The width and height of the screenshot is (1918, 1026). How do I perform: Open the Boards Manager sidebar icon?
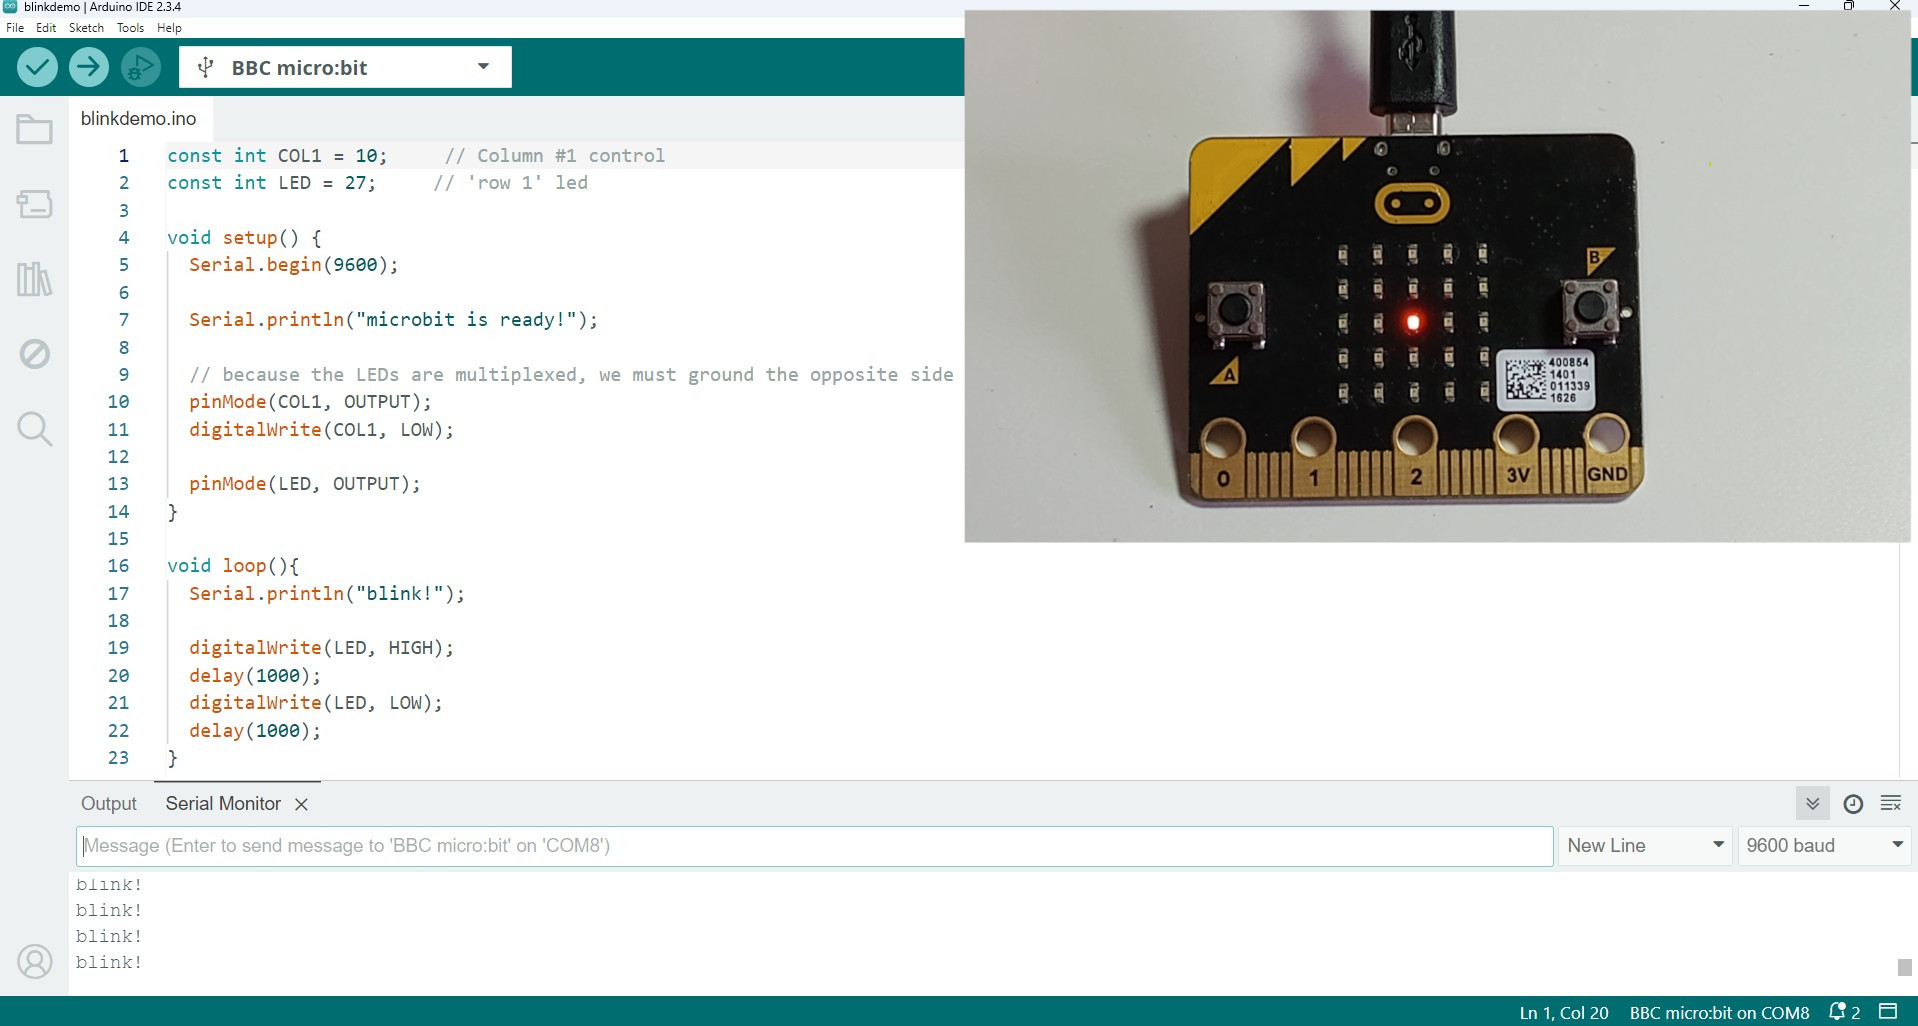[34, 205]
